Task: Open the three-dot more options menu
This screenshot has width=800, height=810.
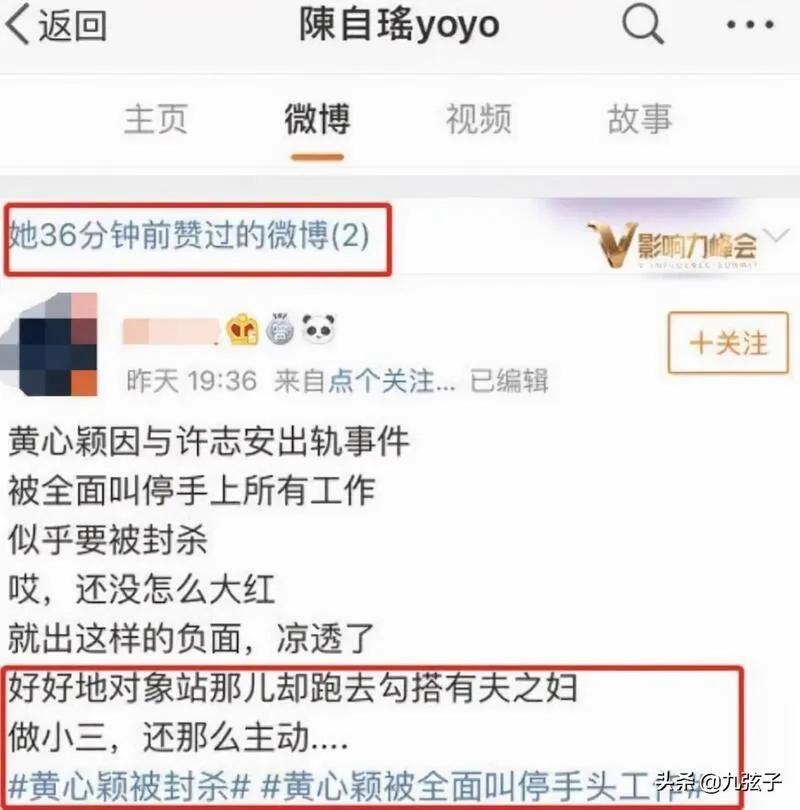Action: pyautogui.click(x=750, y=24)
